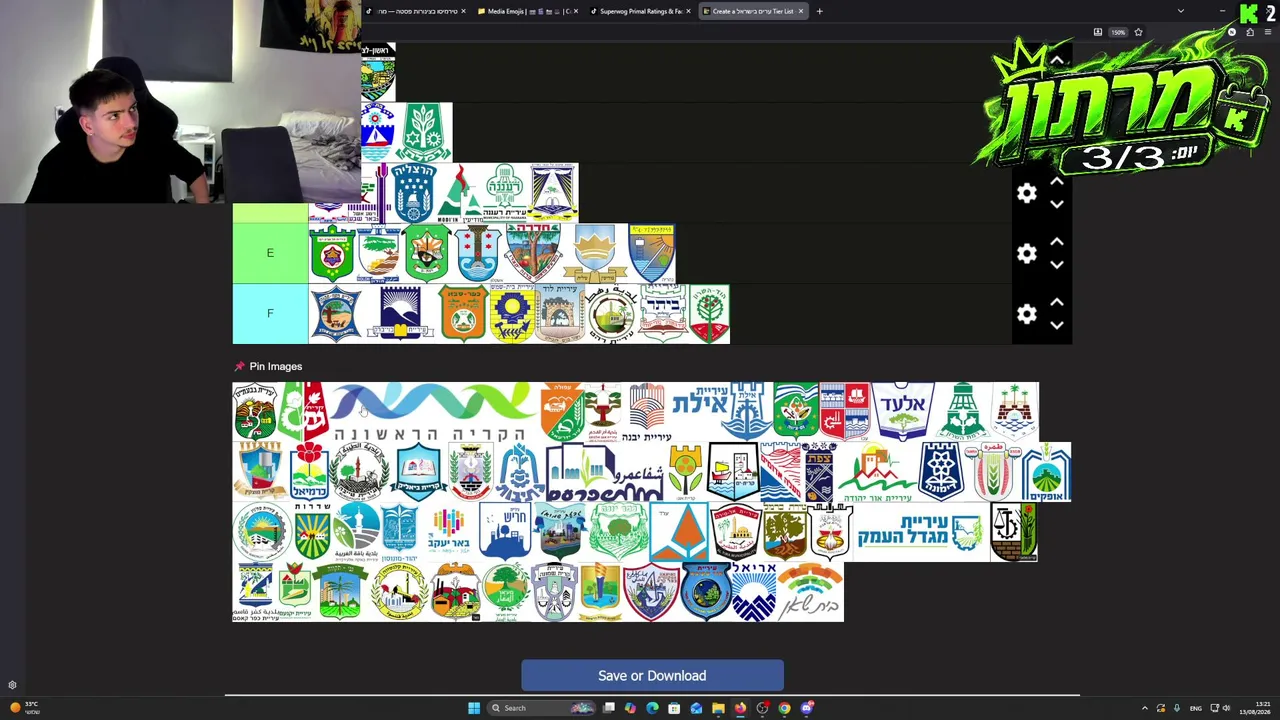Bookmark this page with the star icon

click(1138, 32)
